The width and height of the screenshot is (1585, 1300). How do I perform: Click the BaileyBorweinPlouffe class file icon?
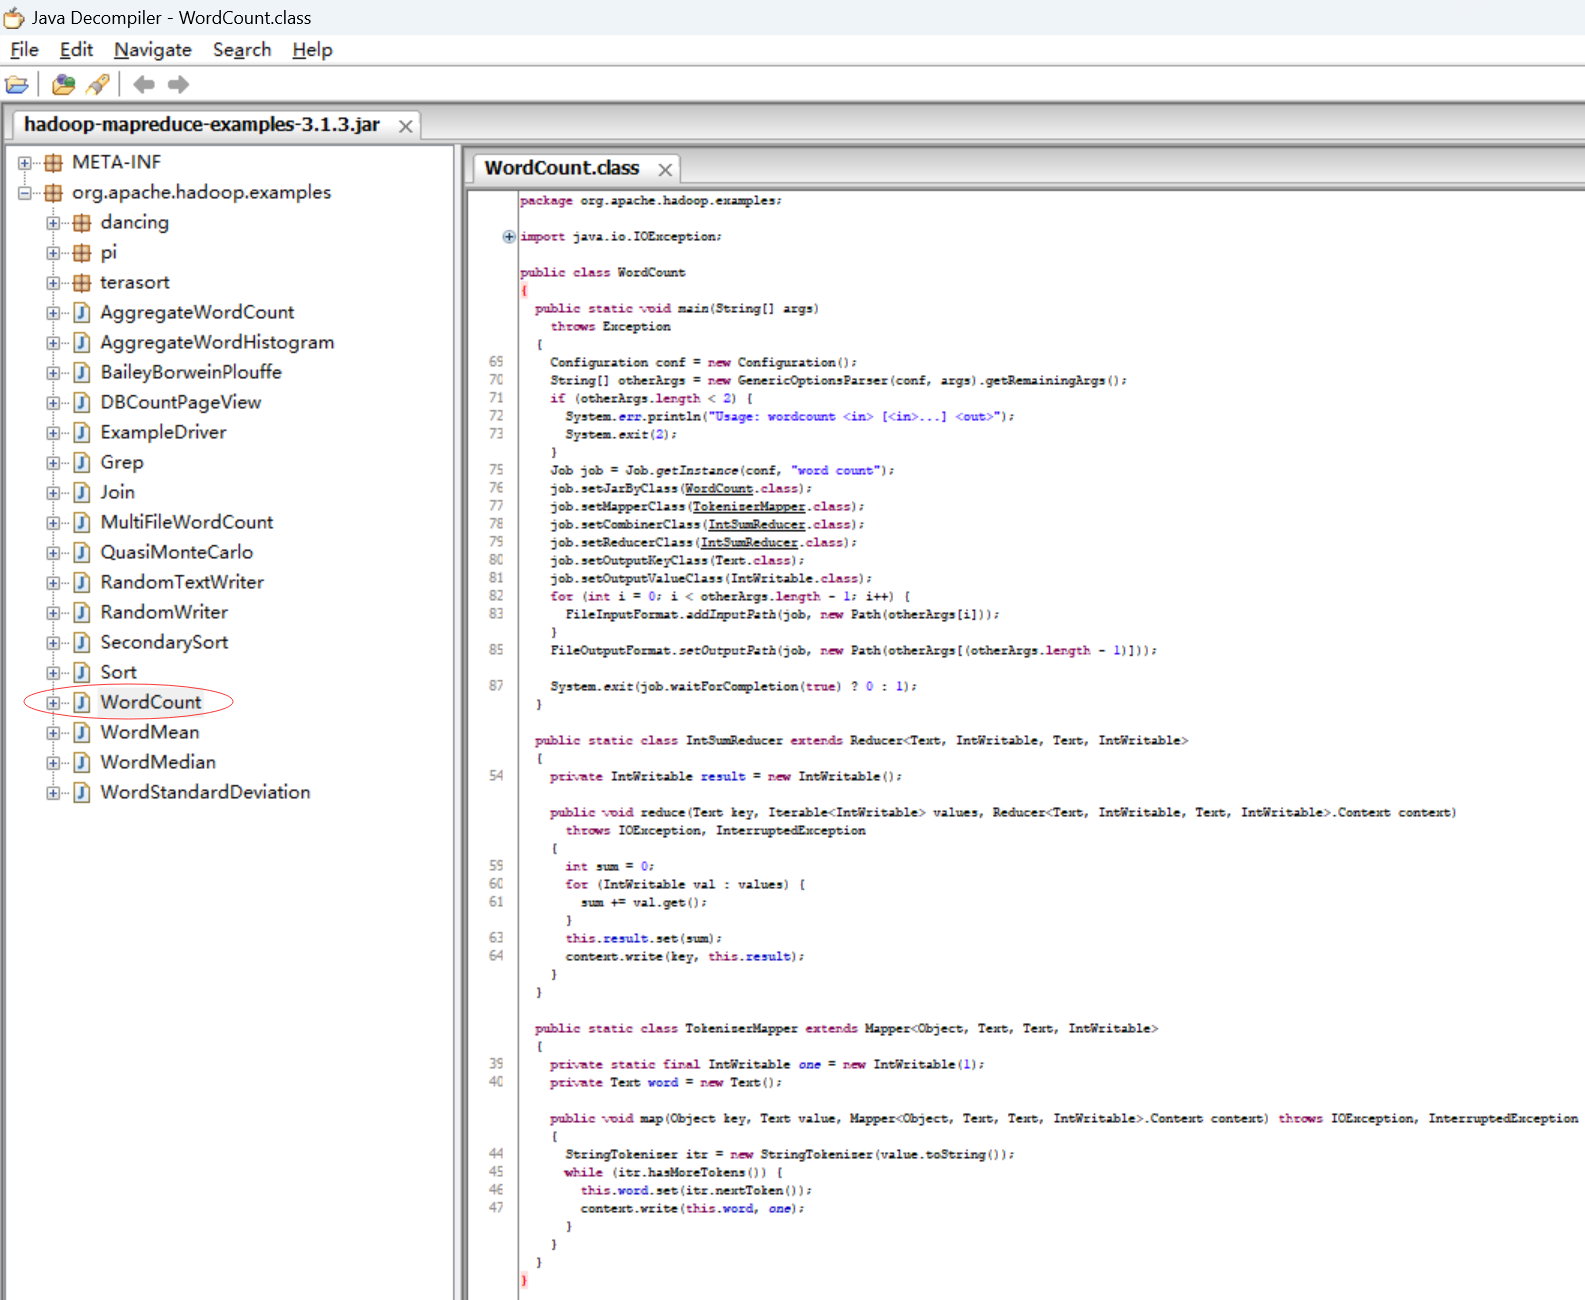click(x=82, y=373)
